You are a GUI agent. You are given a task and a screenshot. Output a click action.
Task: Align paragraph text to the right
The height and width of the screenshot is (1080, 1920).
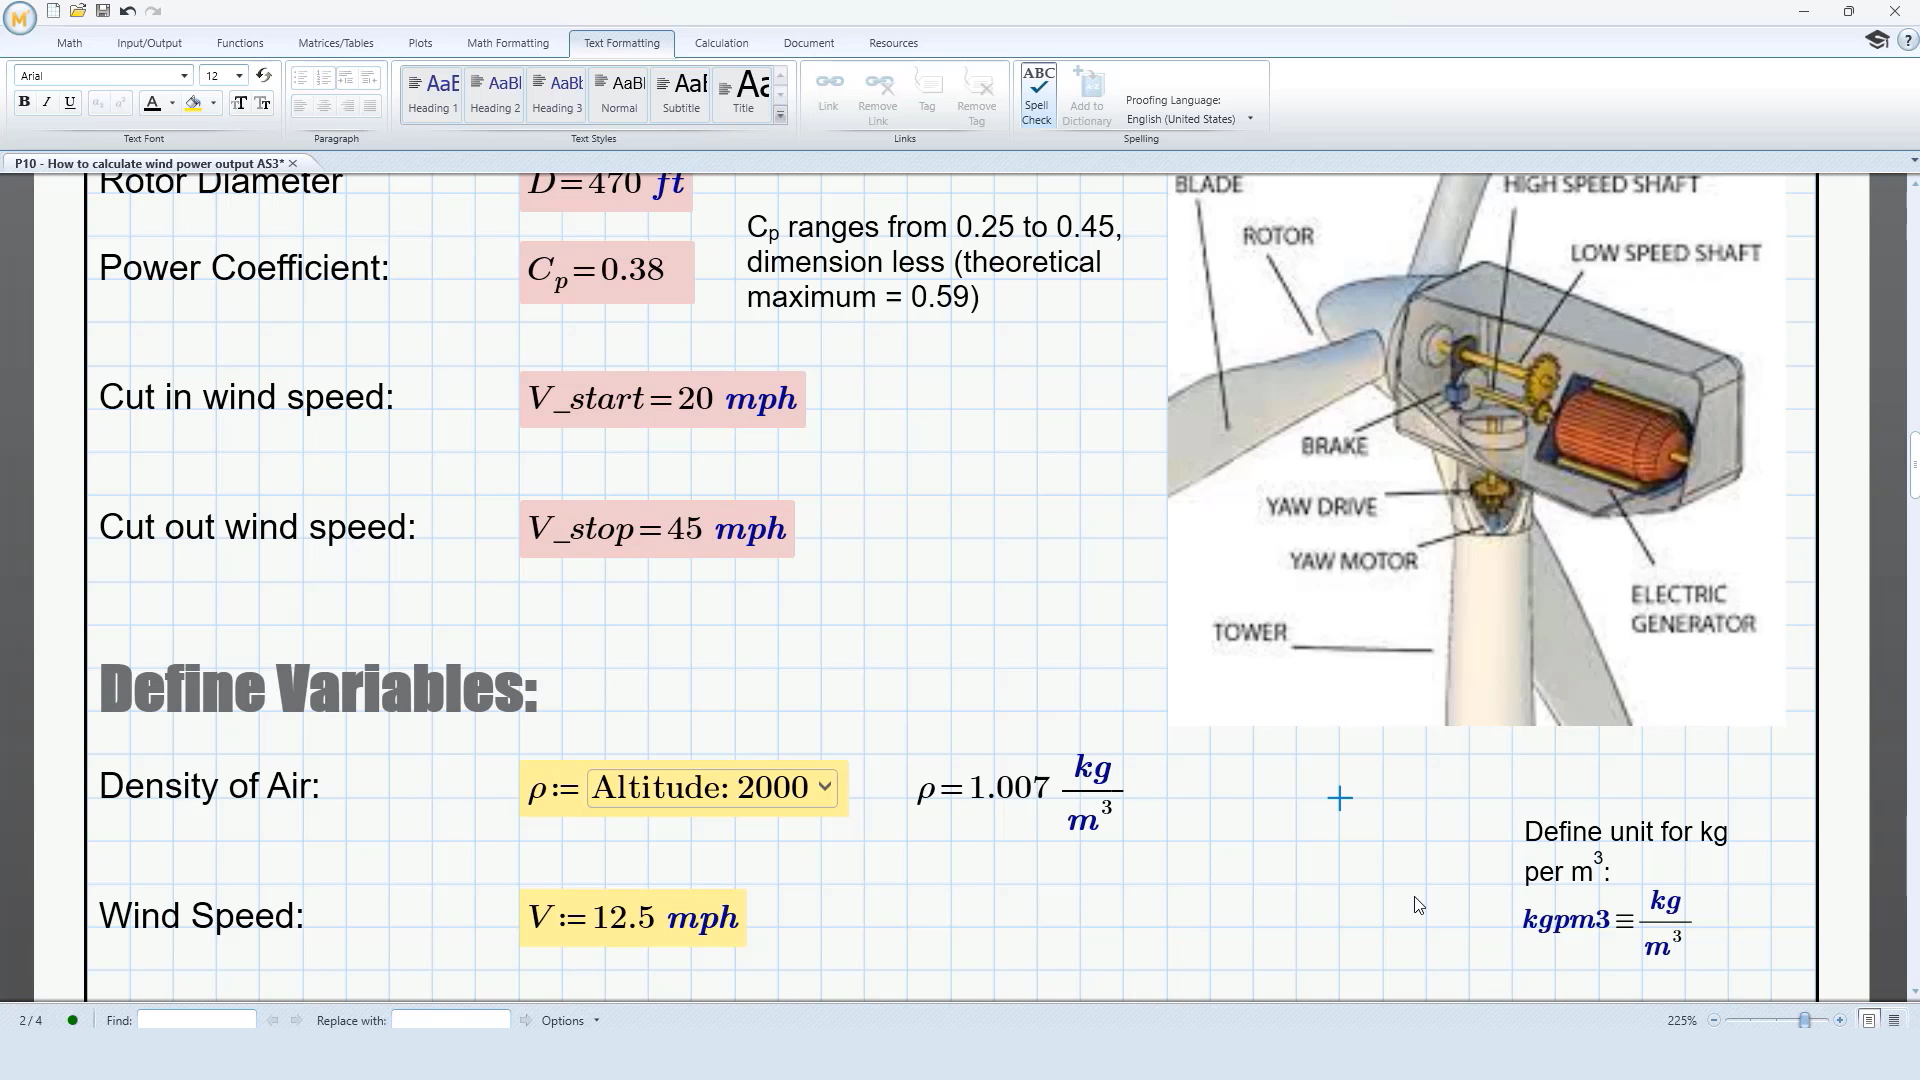point(347,105)
